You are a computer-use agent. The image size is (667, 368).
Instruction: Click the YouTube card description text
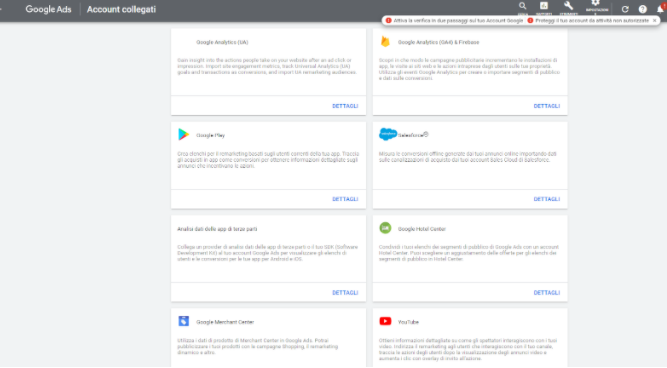click(x=468, y=350)
